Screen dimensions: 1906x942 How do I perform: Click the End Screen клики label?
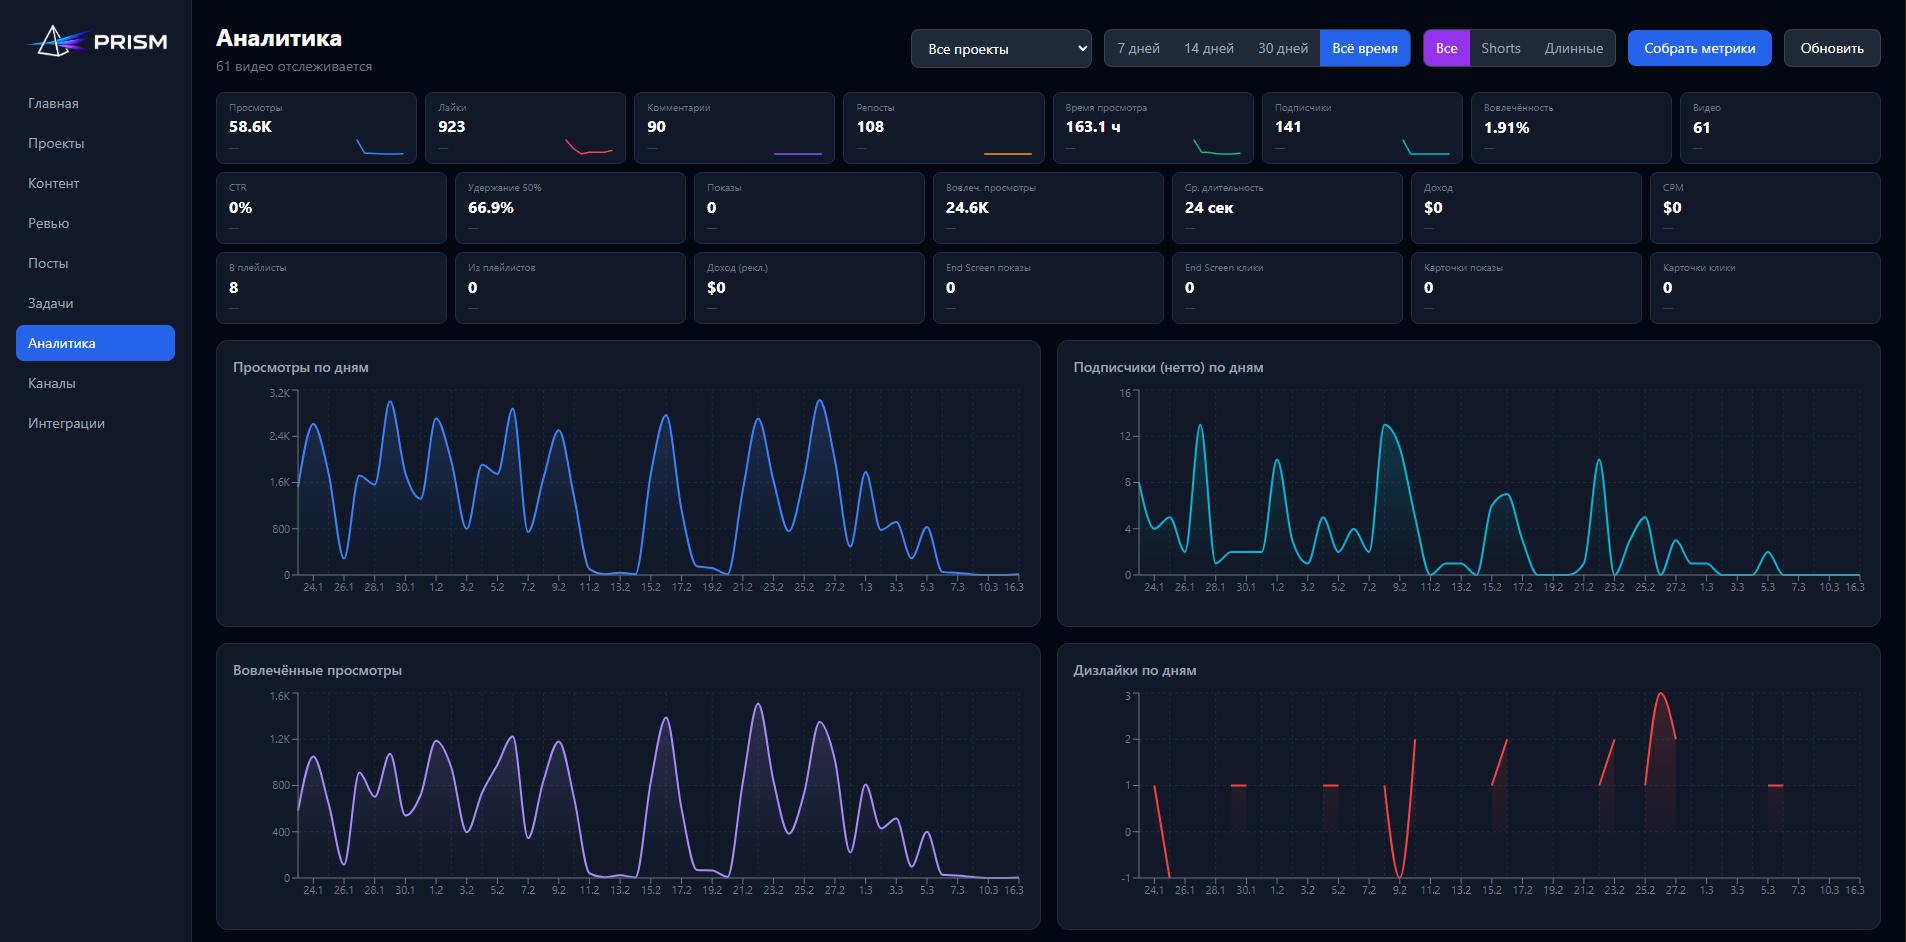coord(1224,268)
